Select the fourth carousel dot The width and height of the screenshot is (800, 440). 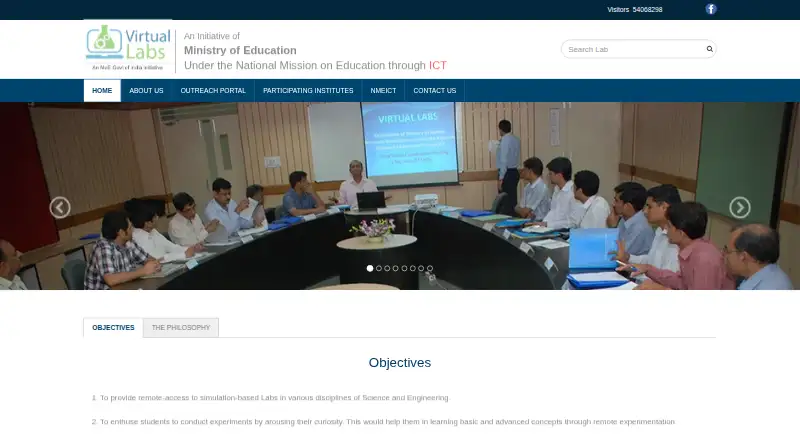point(395,268)
